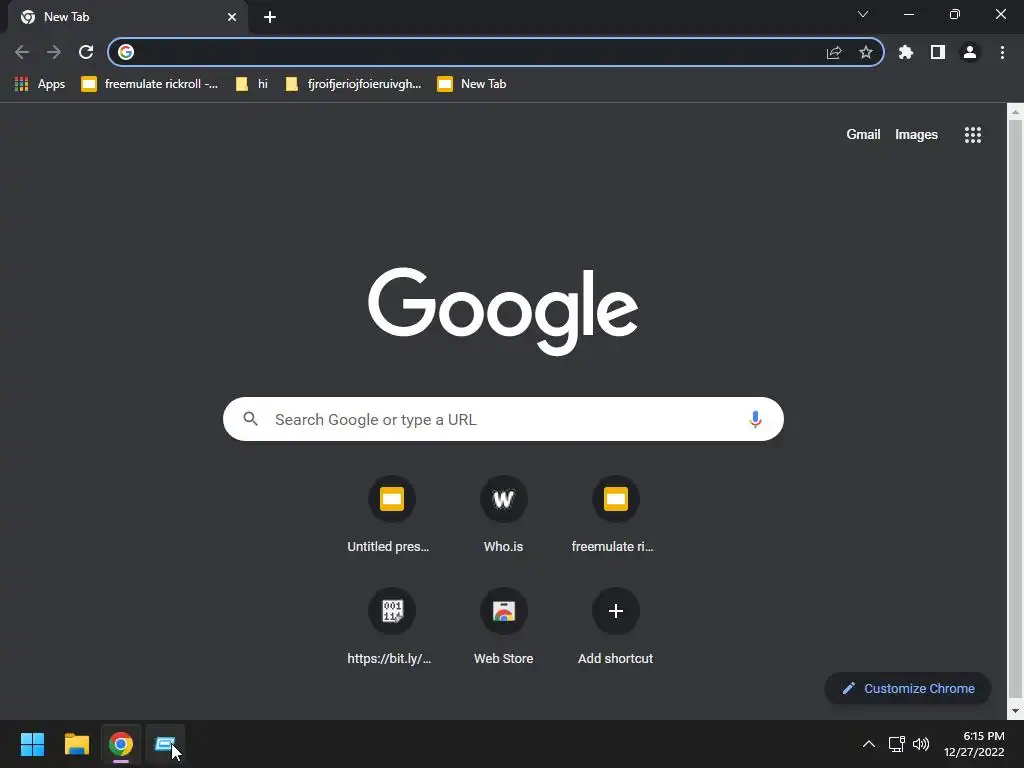Viewport: 1024px width, 768px height.
Task: Open a new tab with the plus button
Action: [270, 17]
